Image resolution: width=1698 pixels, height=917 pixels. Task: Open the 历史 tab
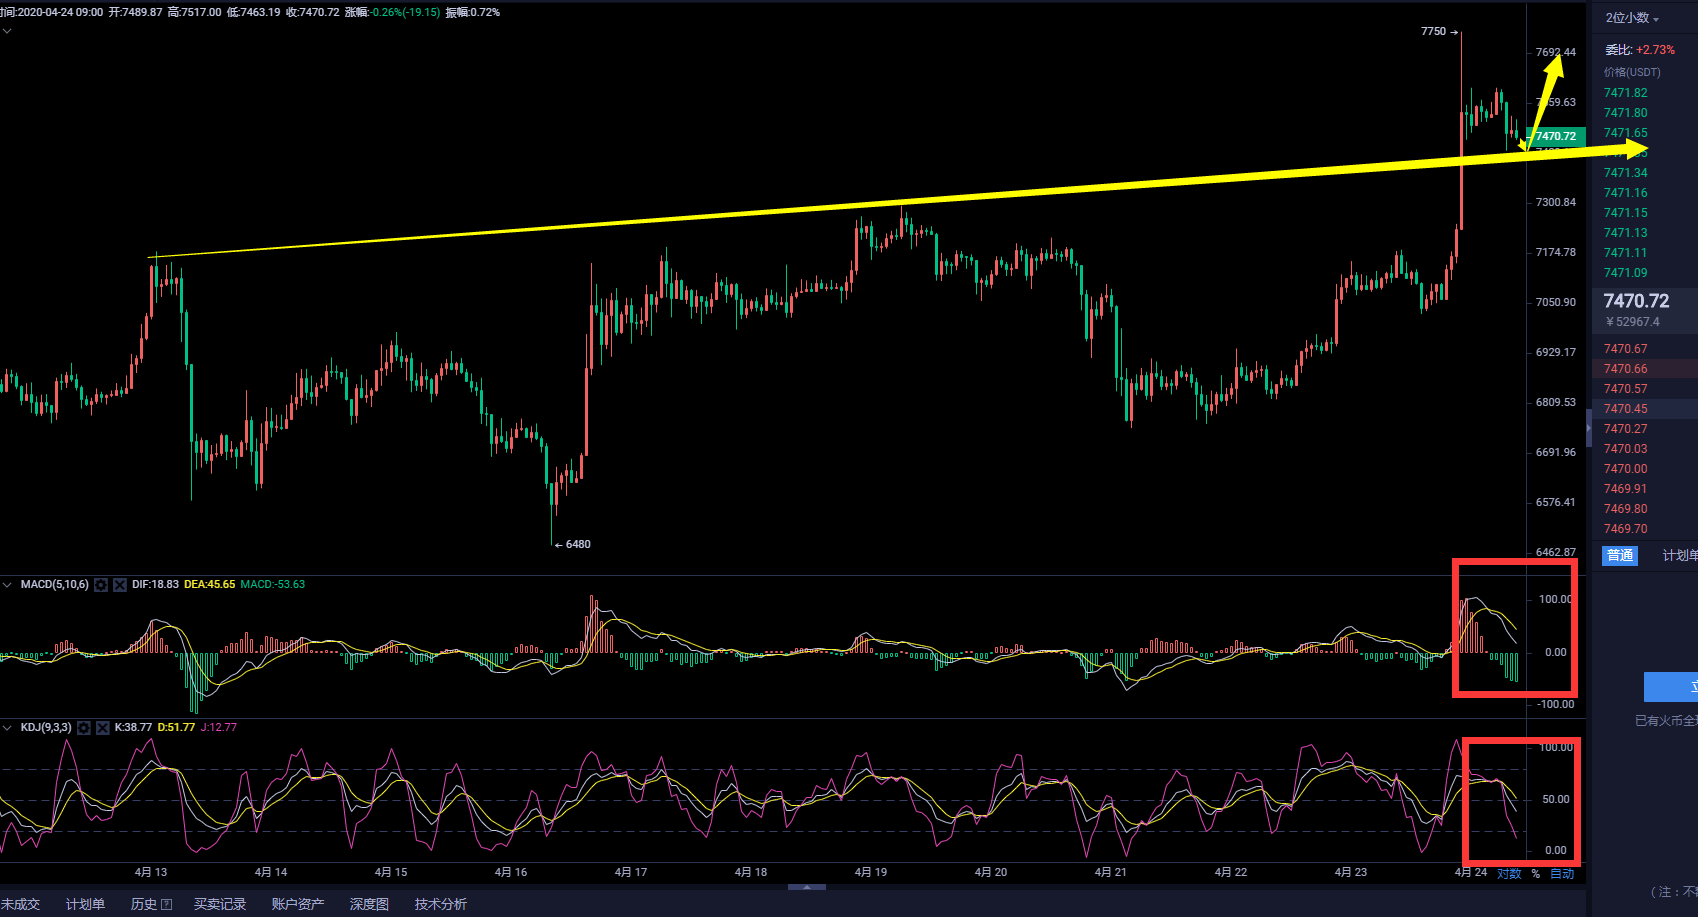point(144,904)
